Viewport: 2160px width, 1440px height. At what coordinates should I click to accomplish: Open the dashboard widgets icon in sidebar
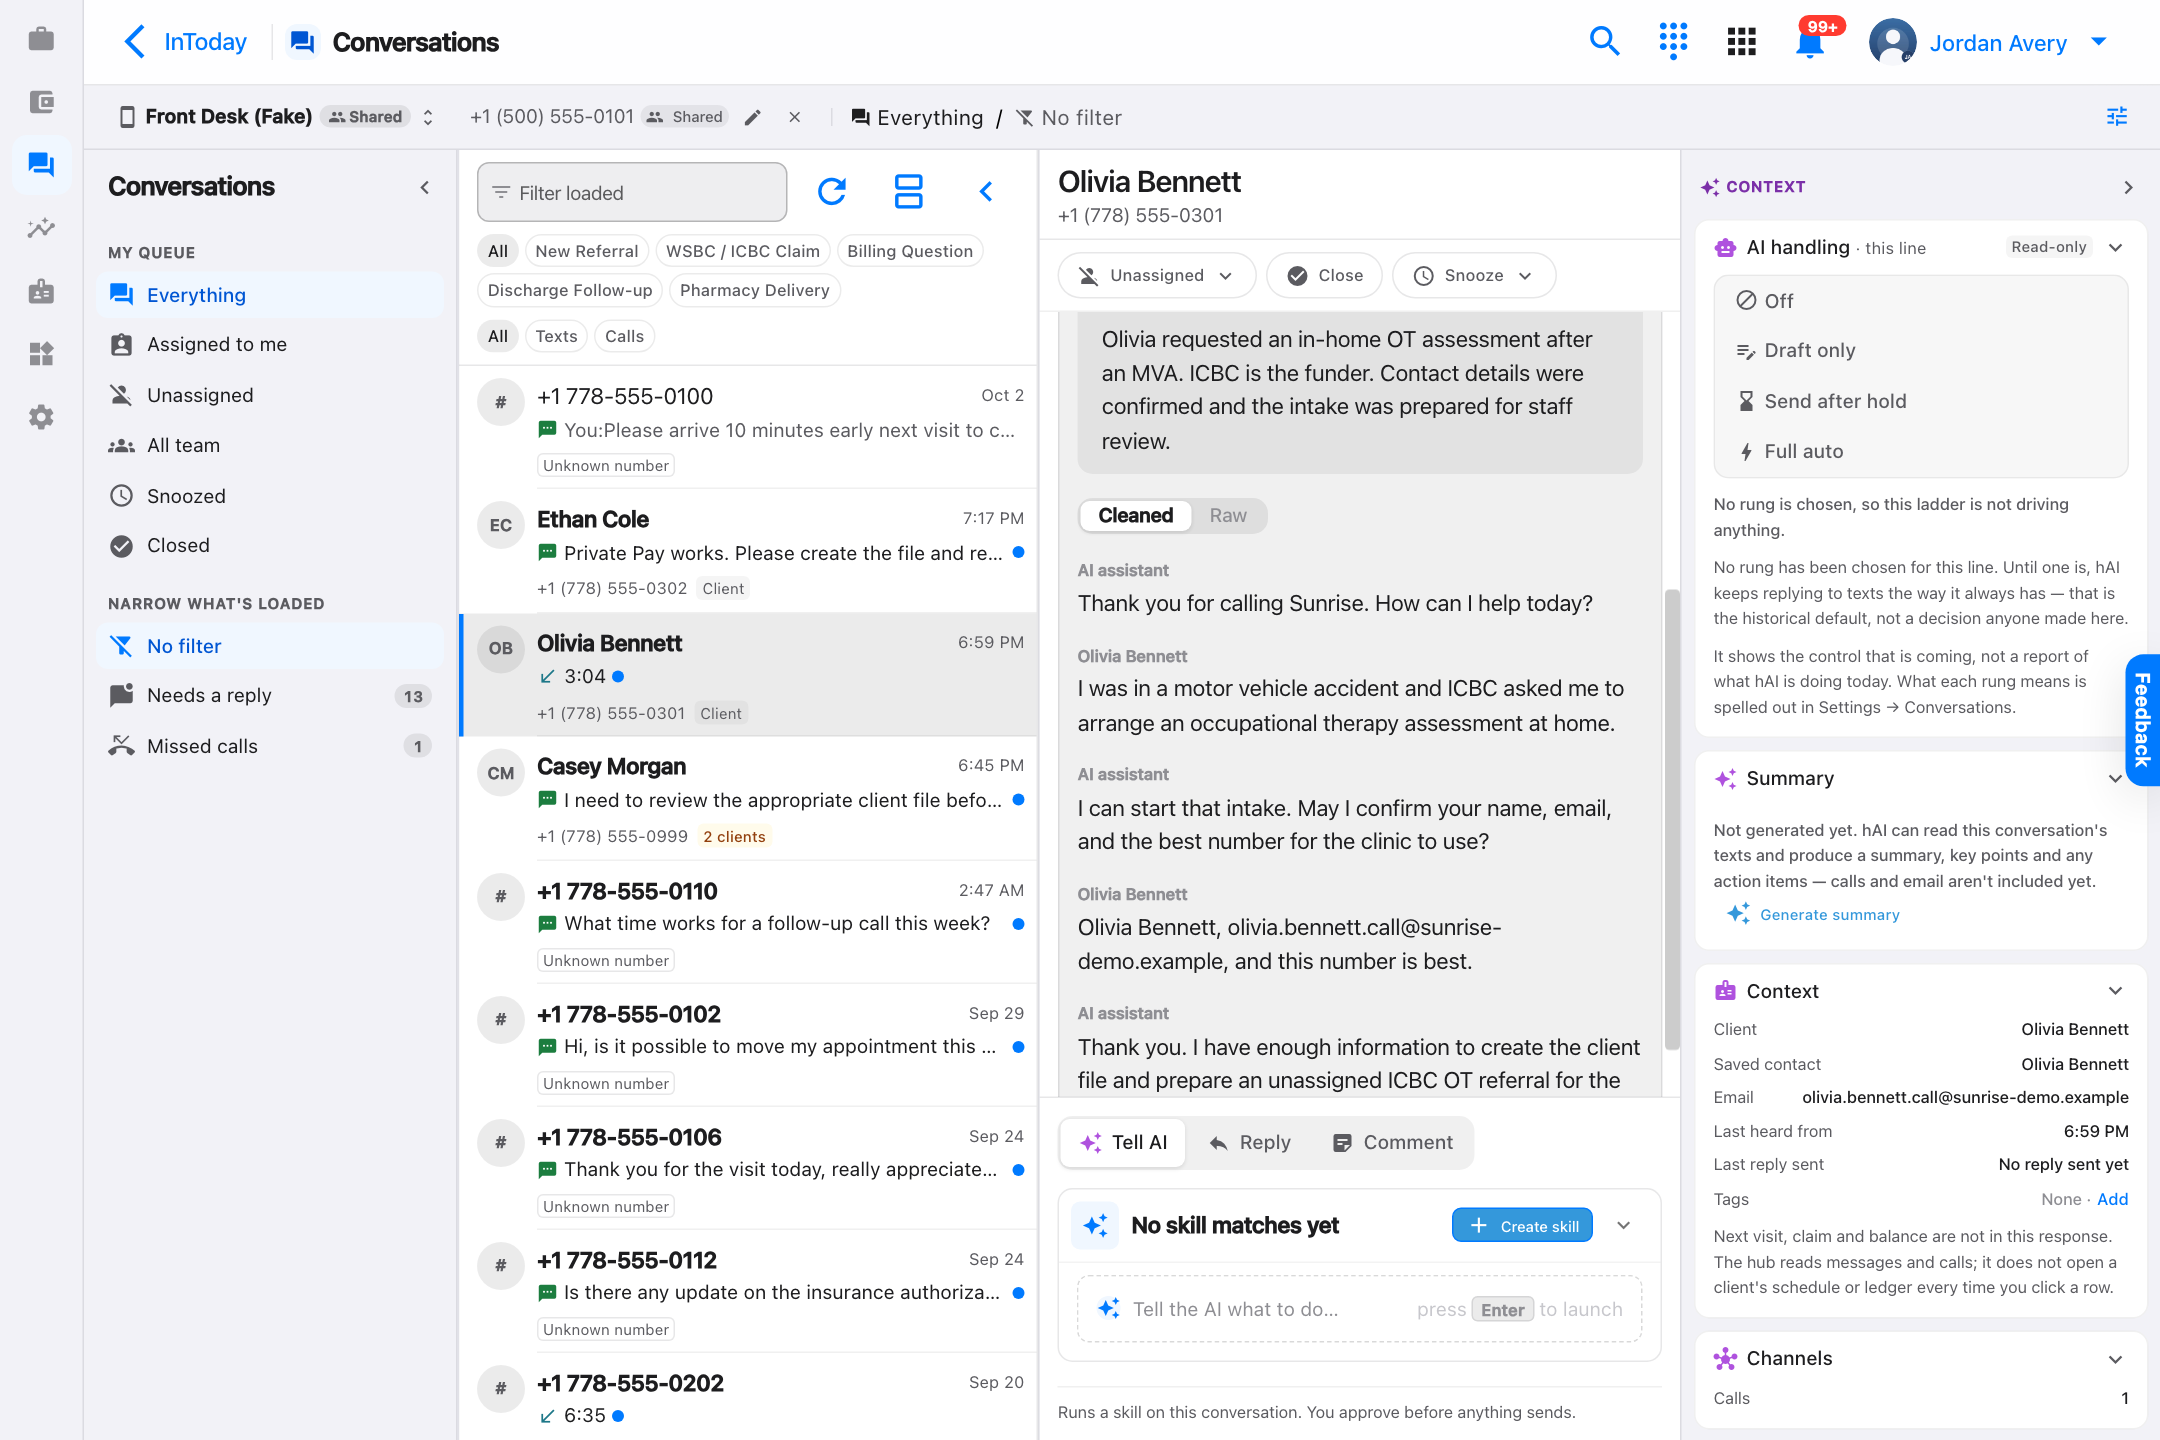tap(41, 354)
